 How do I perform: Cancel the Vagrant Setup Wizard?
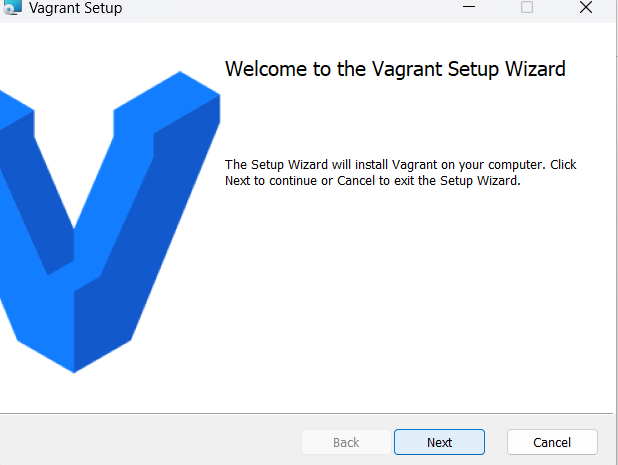click(552, 442)
